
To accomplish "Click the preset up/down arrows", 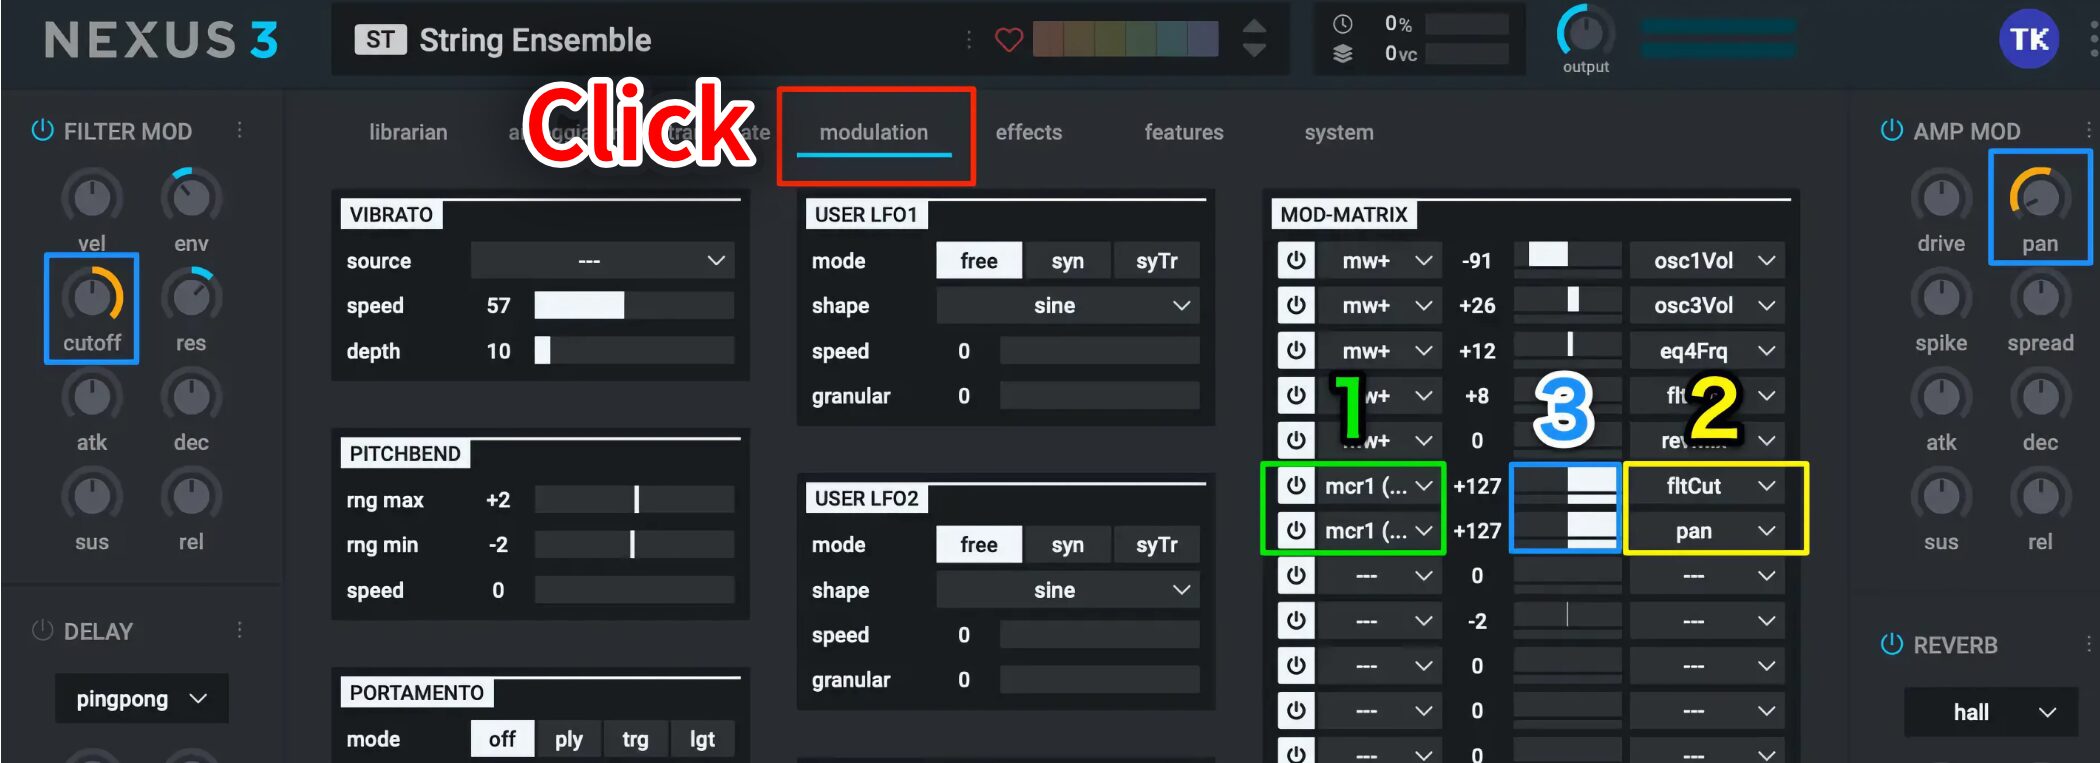I will pyautogui.click(x=1254, y=39).
